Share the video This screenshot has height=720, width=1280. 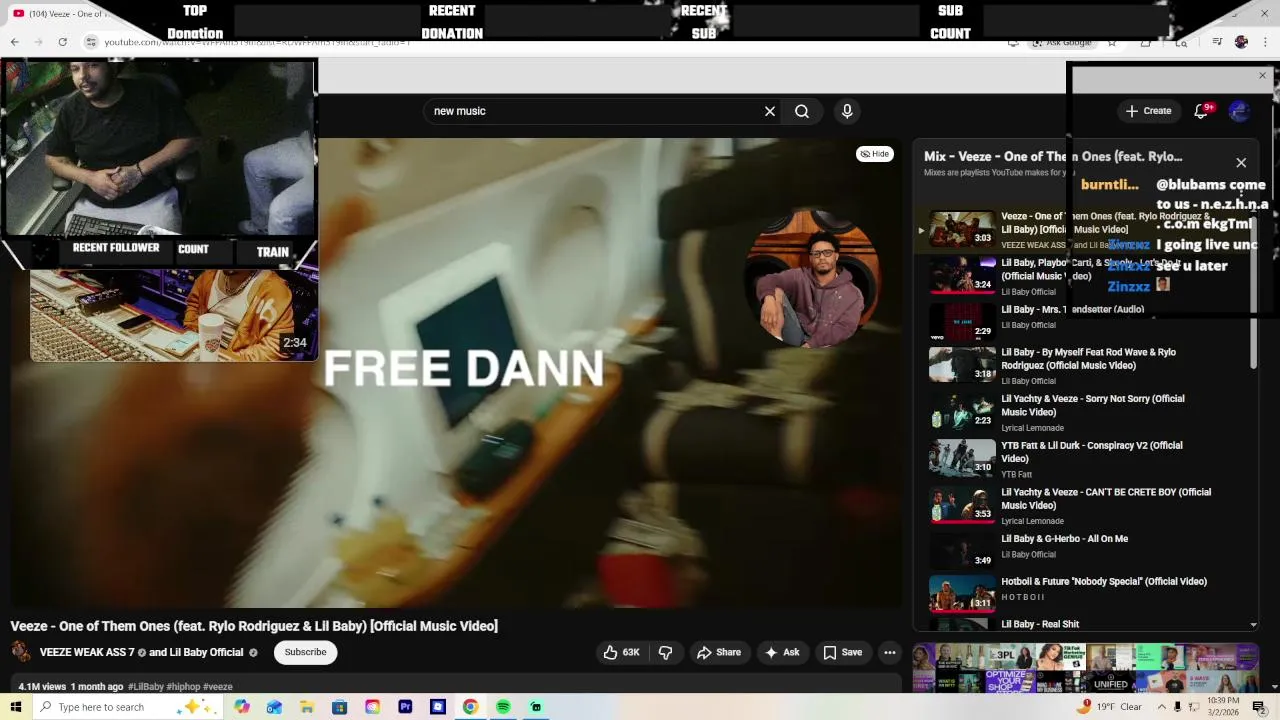[x=719, y=652]
